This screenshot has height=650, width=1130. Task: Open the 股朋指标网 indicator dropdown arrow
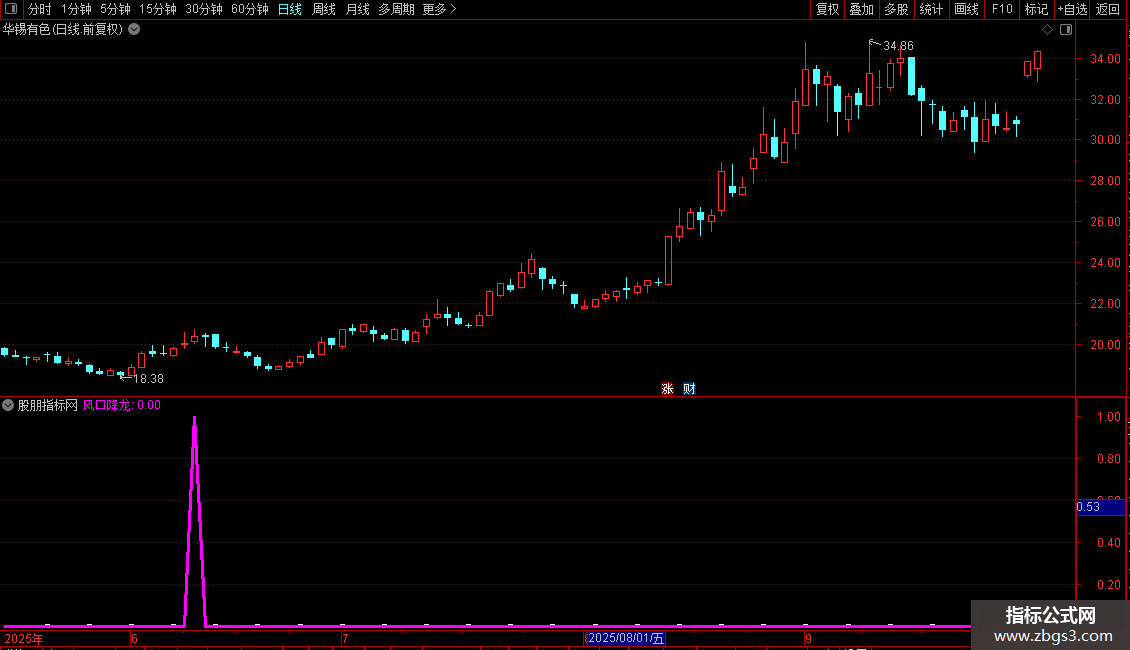8,405
